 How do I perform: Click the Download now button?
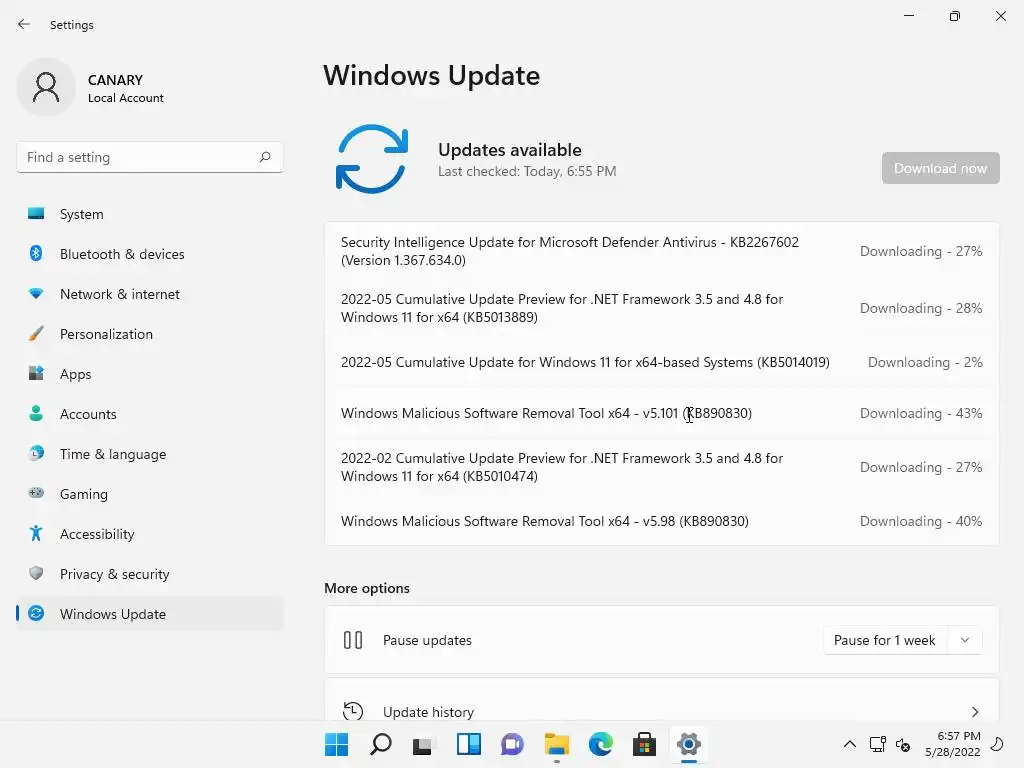click(940, 168)
